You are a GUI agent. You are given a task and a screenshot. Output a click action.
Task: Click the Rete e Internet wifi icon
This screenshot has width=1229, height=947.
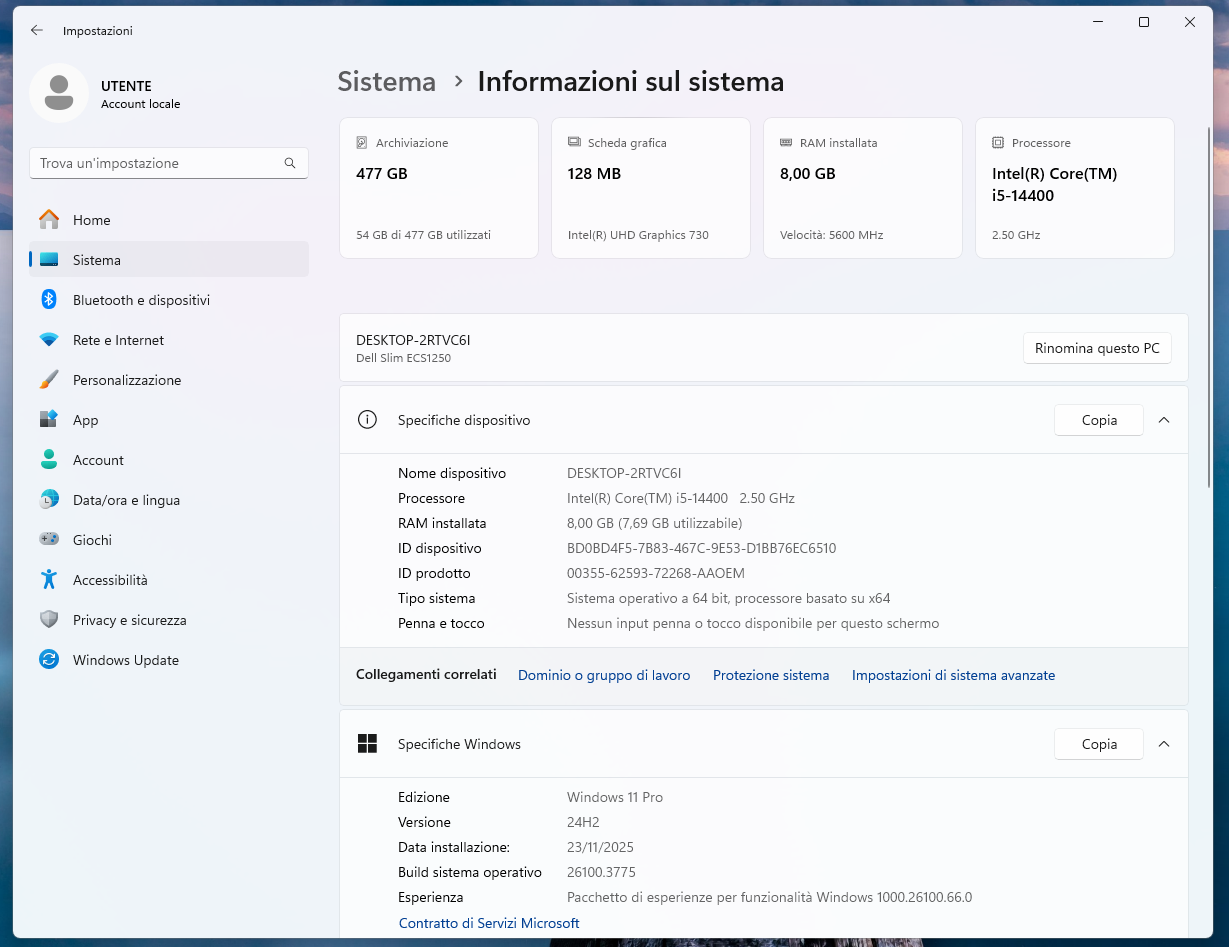click(x=49, y=340)
